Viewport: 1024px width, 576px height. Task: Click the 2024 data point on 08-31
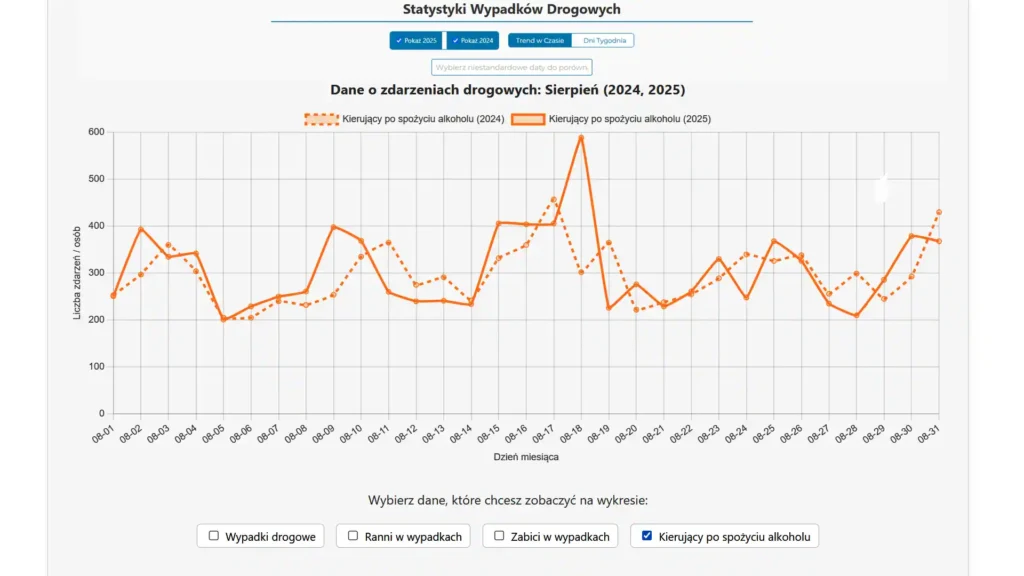[x=939, y=212]
